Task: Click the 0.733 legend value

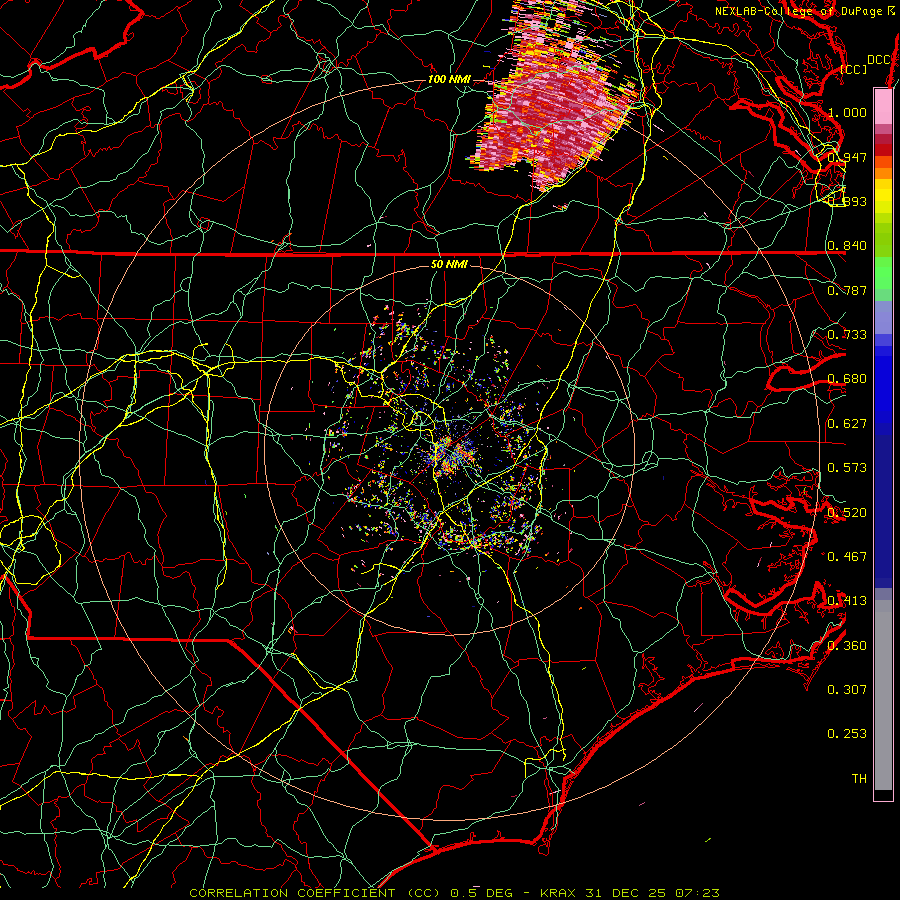Action: (847, 335)
